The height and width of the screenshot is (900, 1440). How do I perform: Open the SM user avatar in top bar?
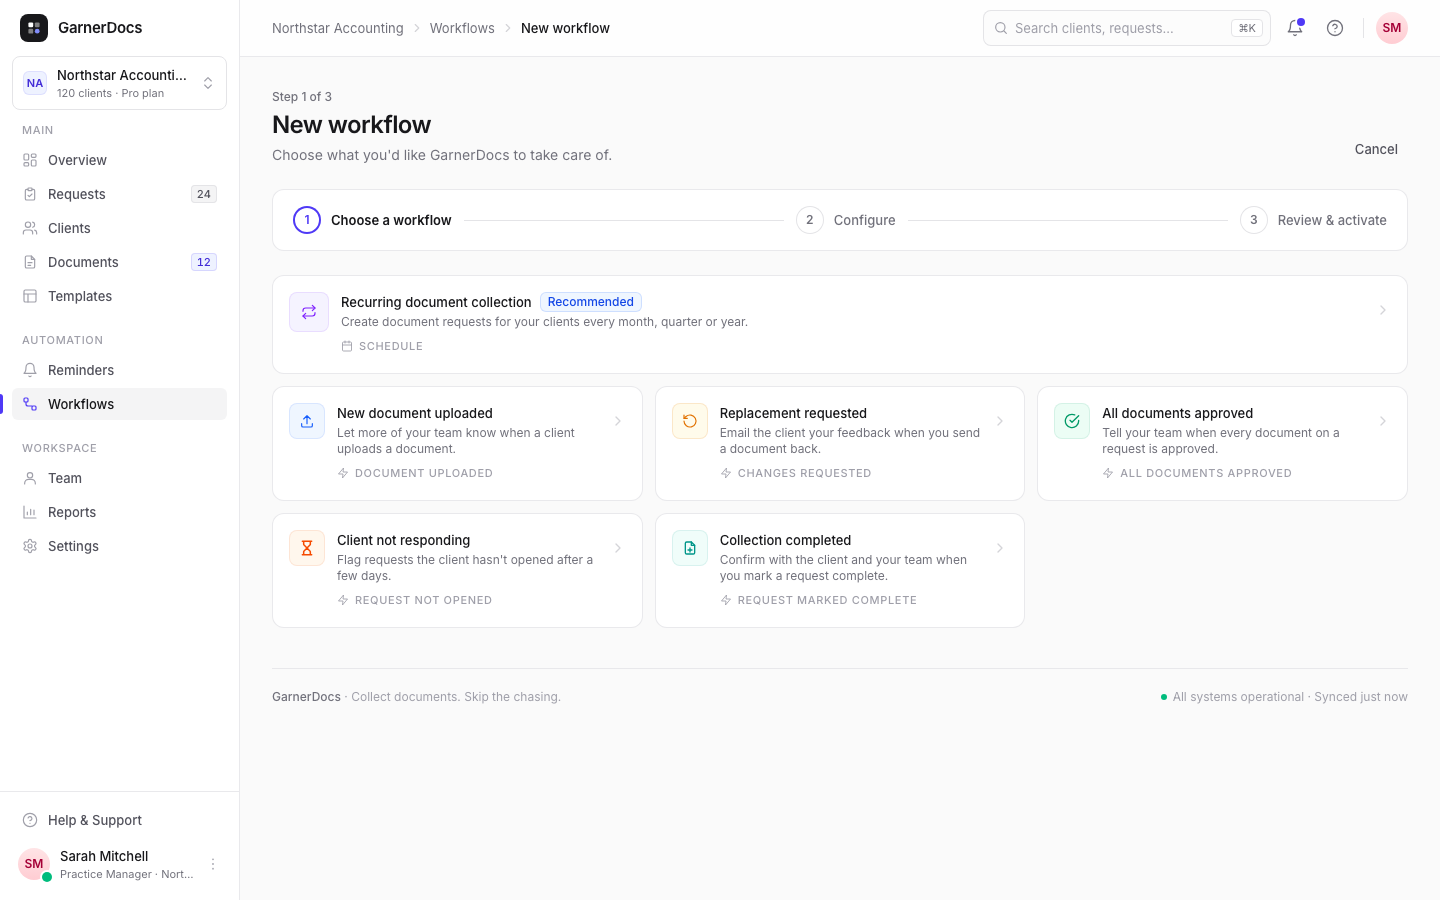point(1392,28)
